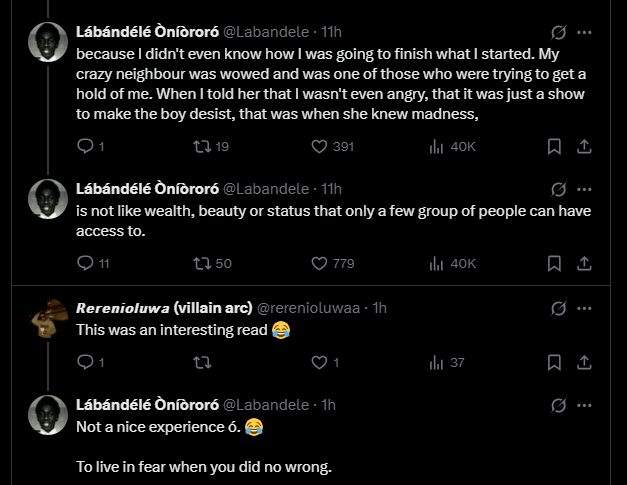Like Rerenioluwa's interesting read tweet
This screenshot has width=627, height=485.
[320, 363]
